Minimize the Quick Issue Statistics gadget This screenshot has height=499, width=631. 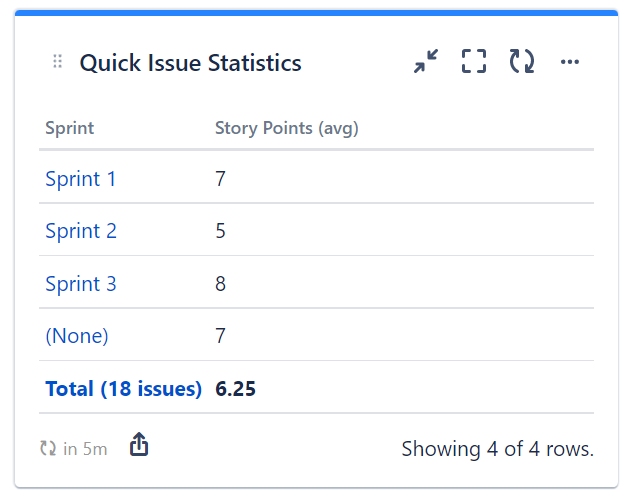(426, 61)
